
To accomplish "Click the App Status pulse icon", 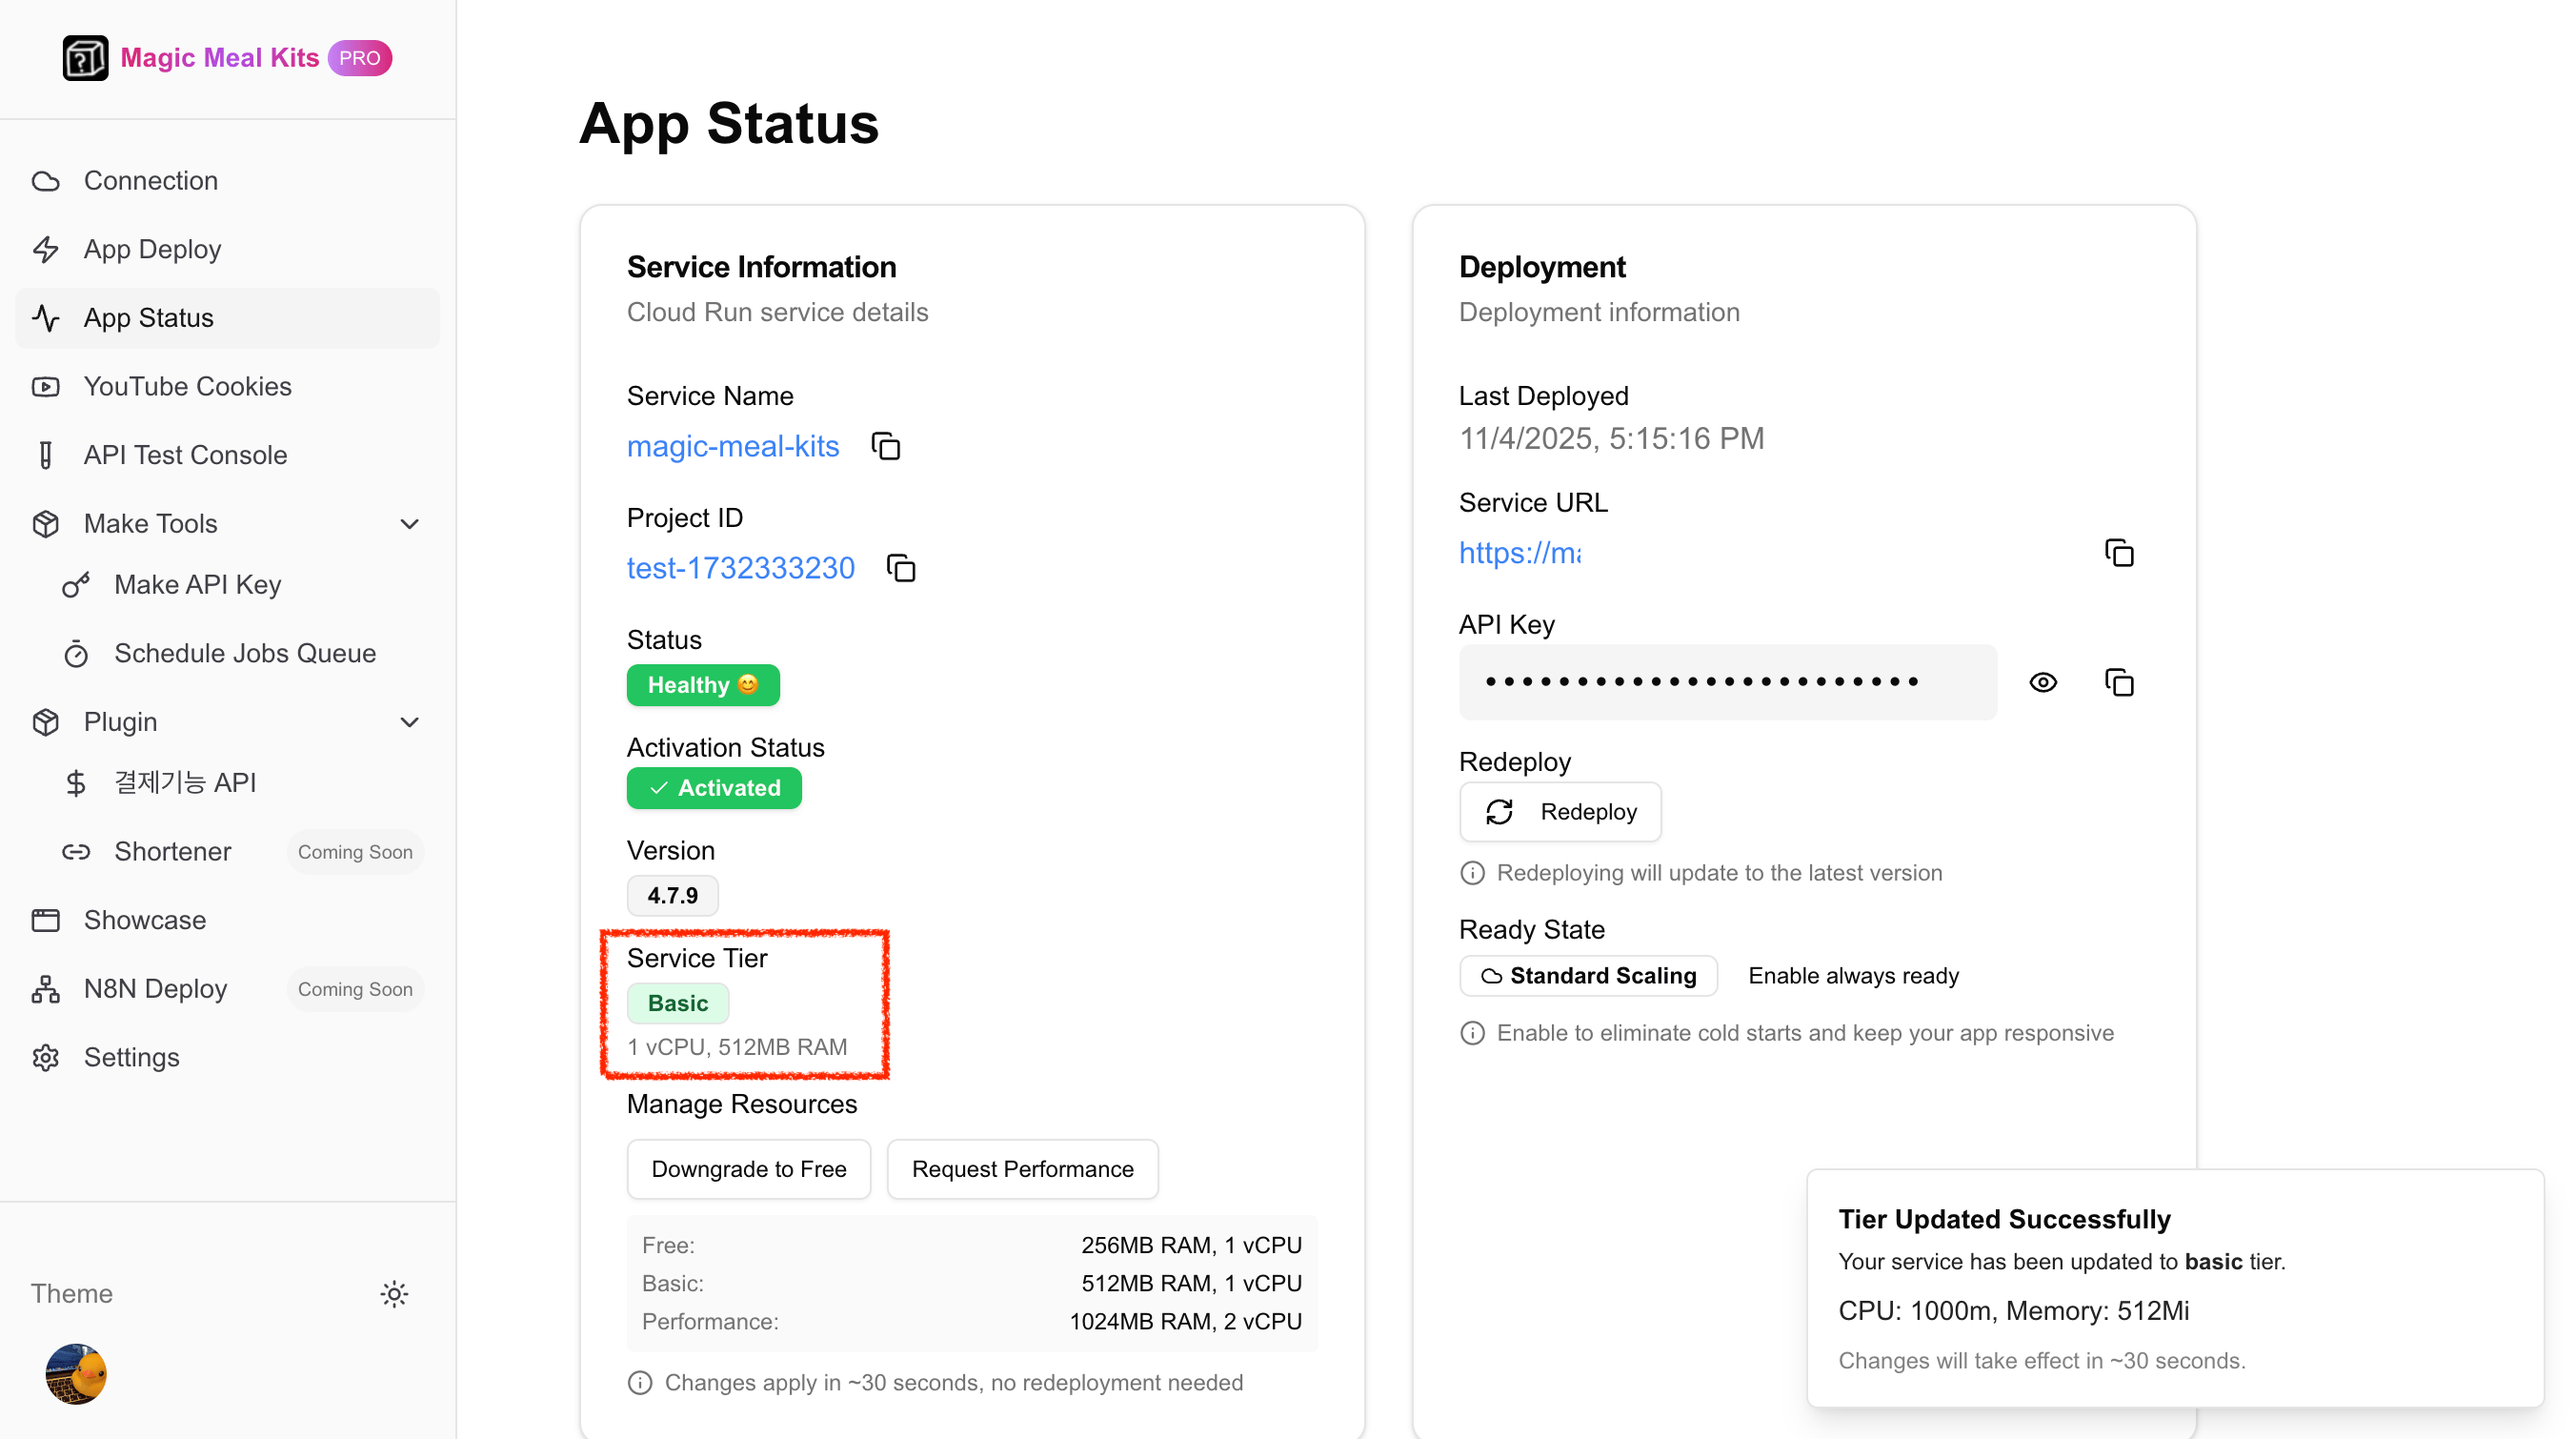I will coord(46,318).
